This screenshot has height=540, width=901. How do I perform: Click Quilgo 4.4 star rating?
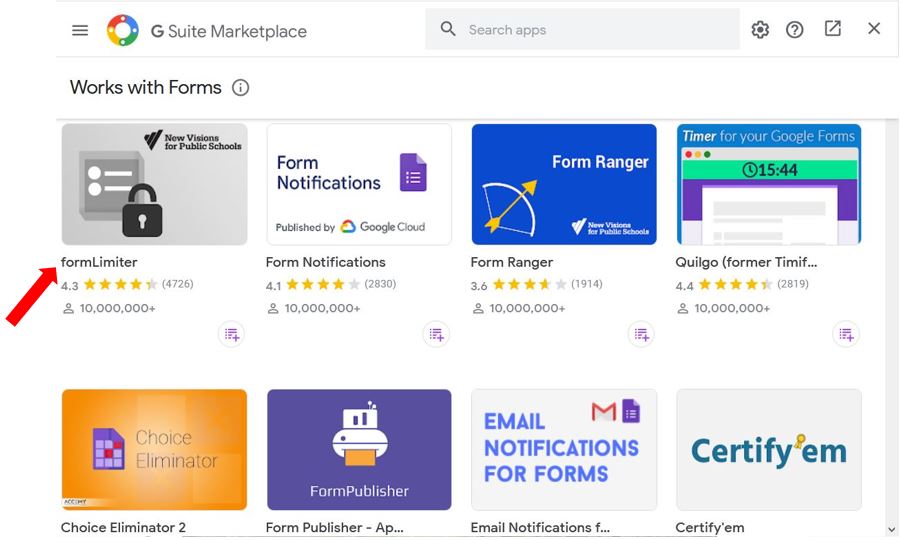point(736,284)
